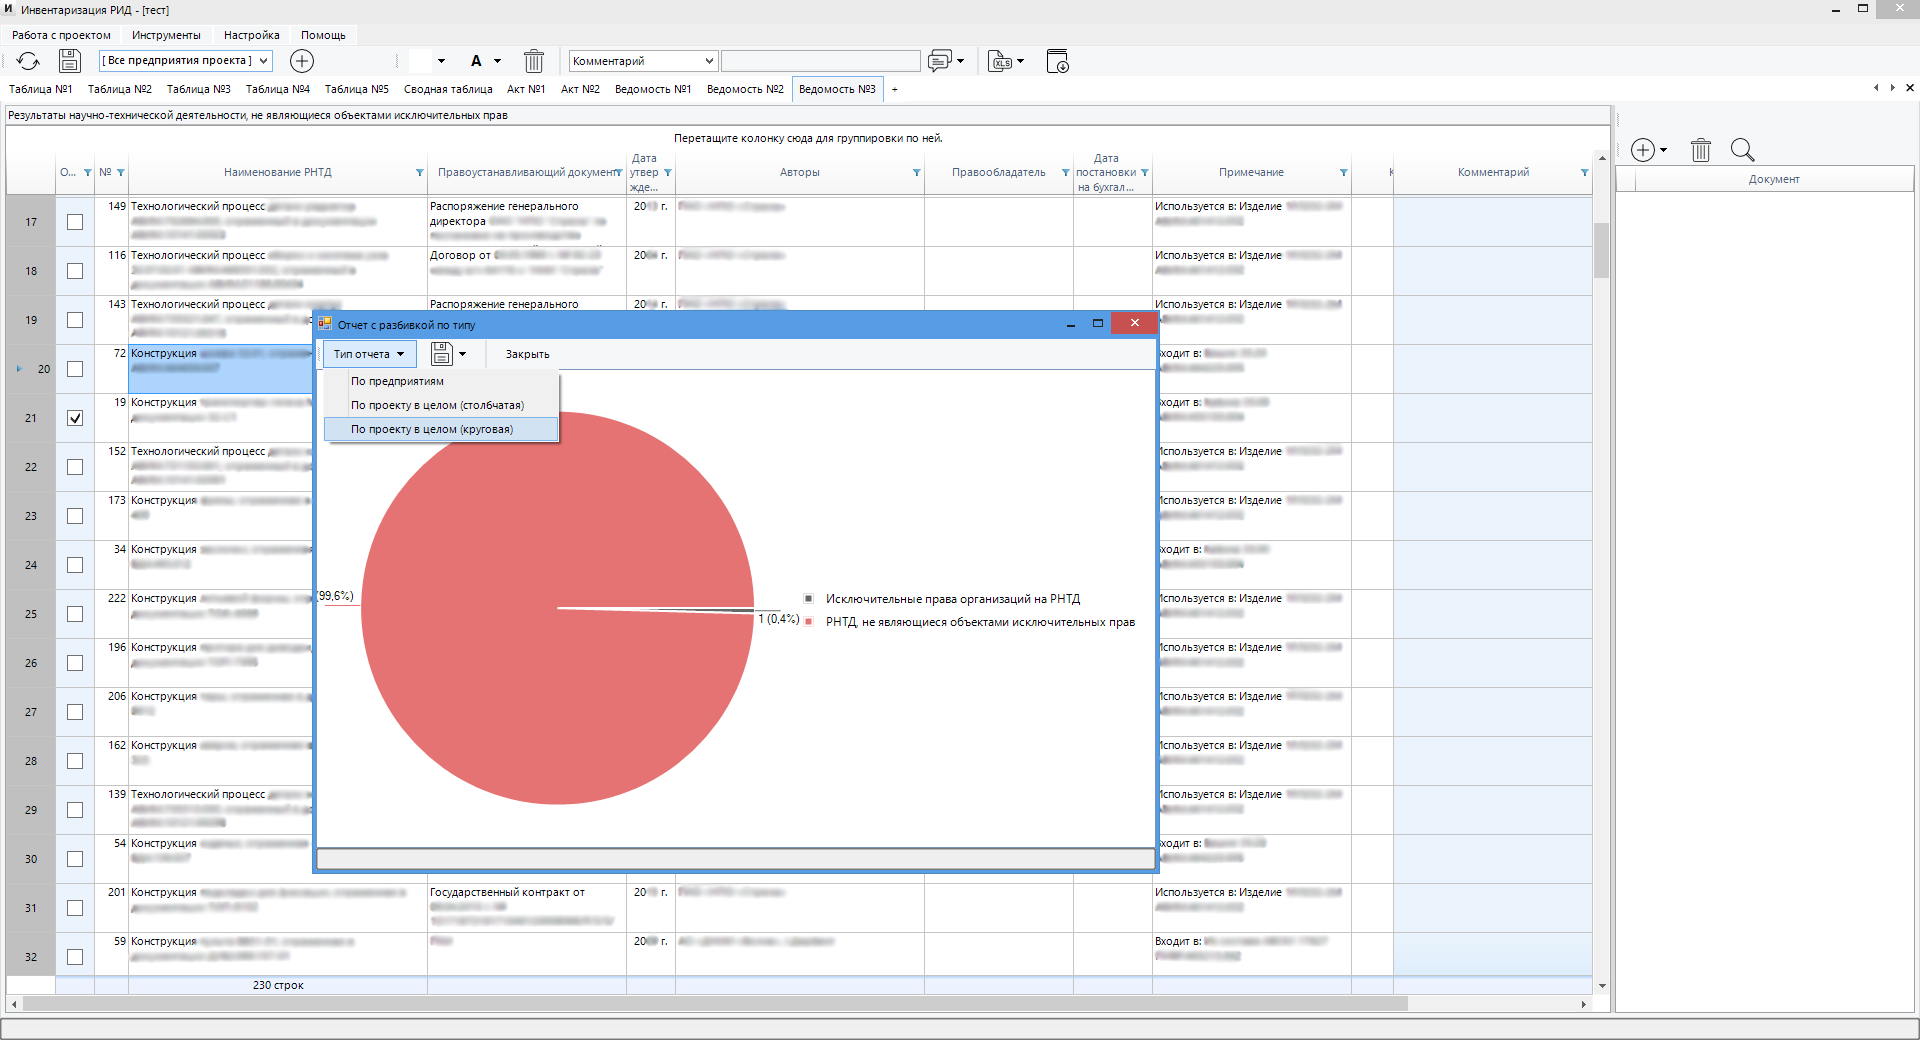
Task: Expand the Комментарий combo box
Action: coord(644,61)
